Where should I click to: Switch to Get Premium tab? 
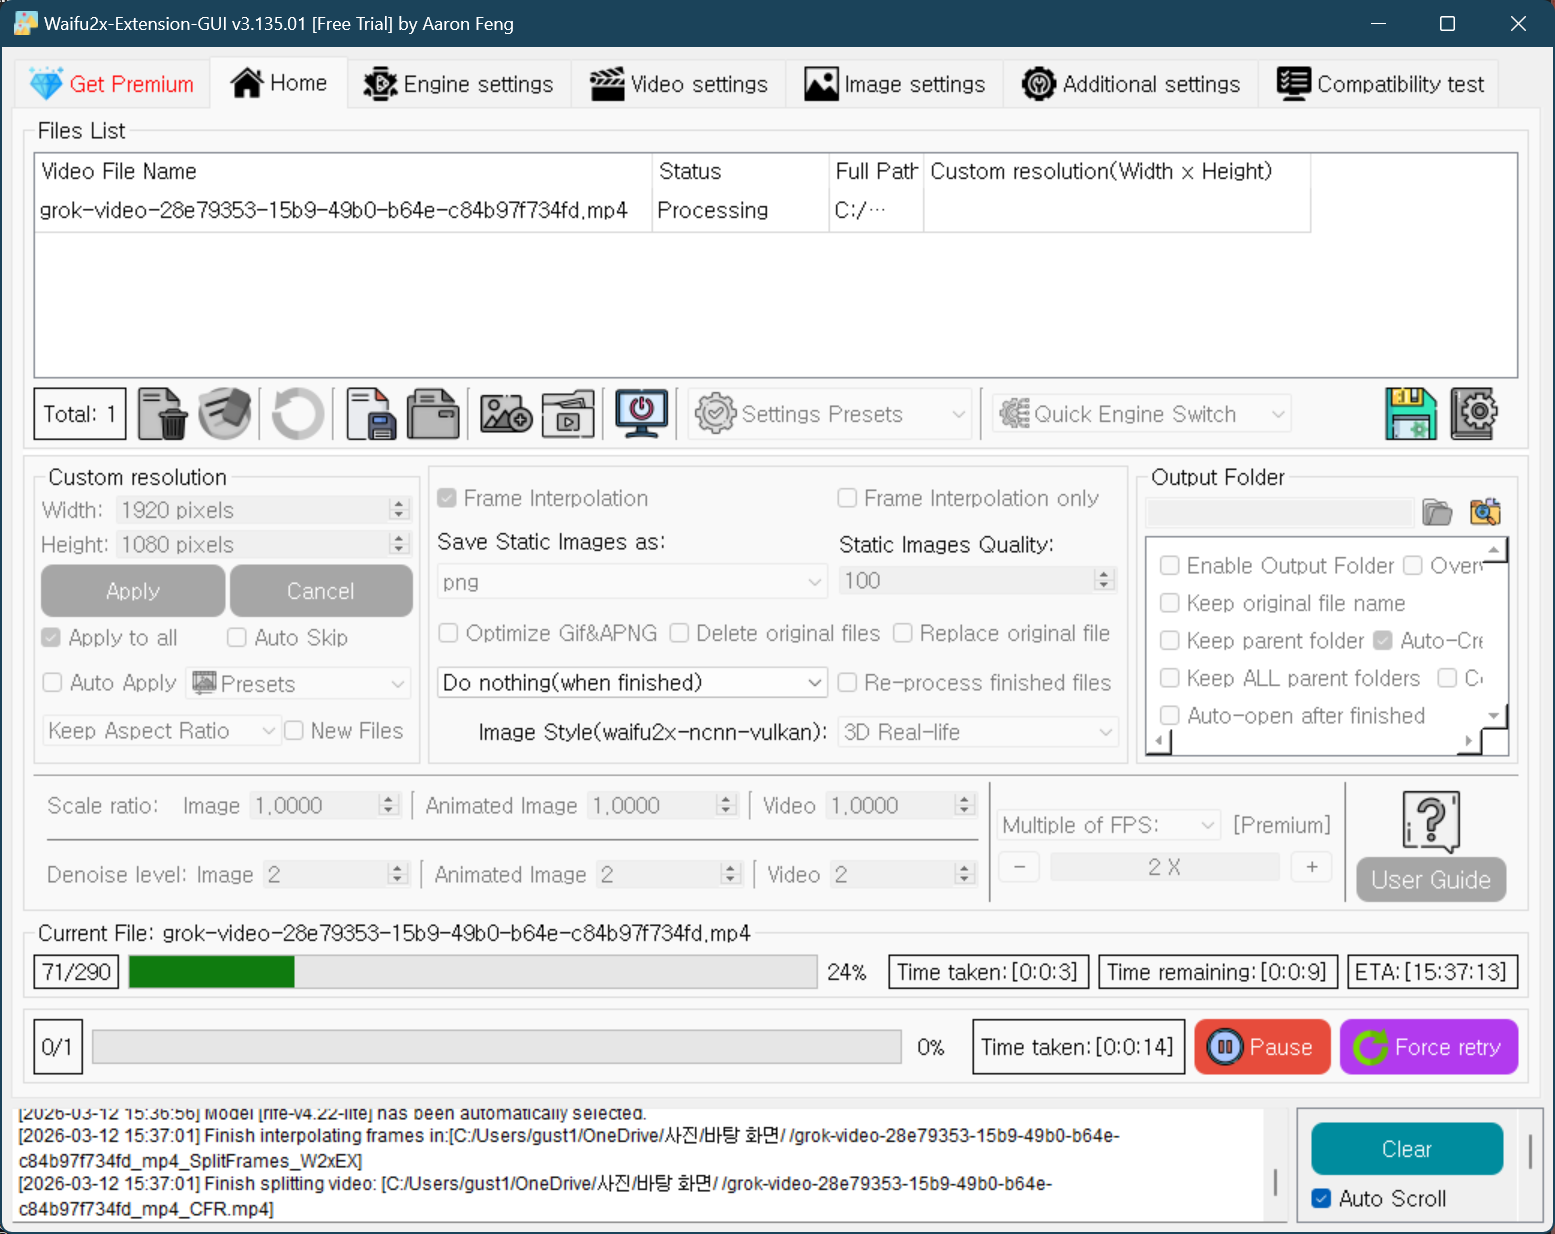click(x=112, y=84)
